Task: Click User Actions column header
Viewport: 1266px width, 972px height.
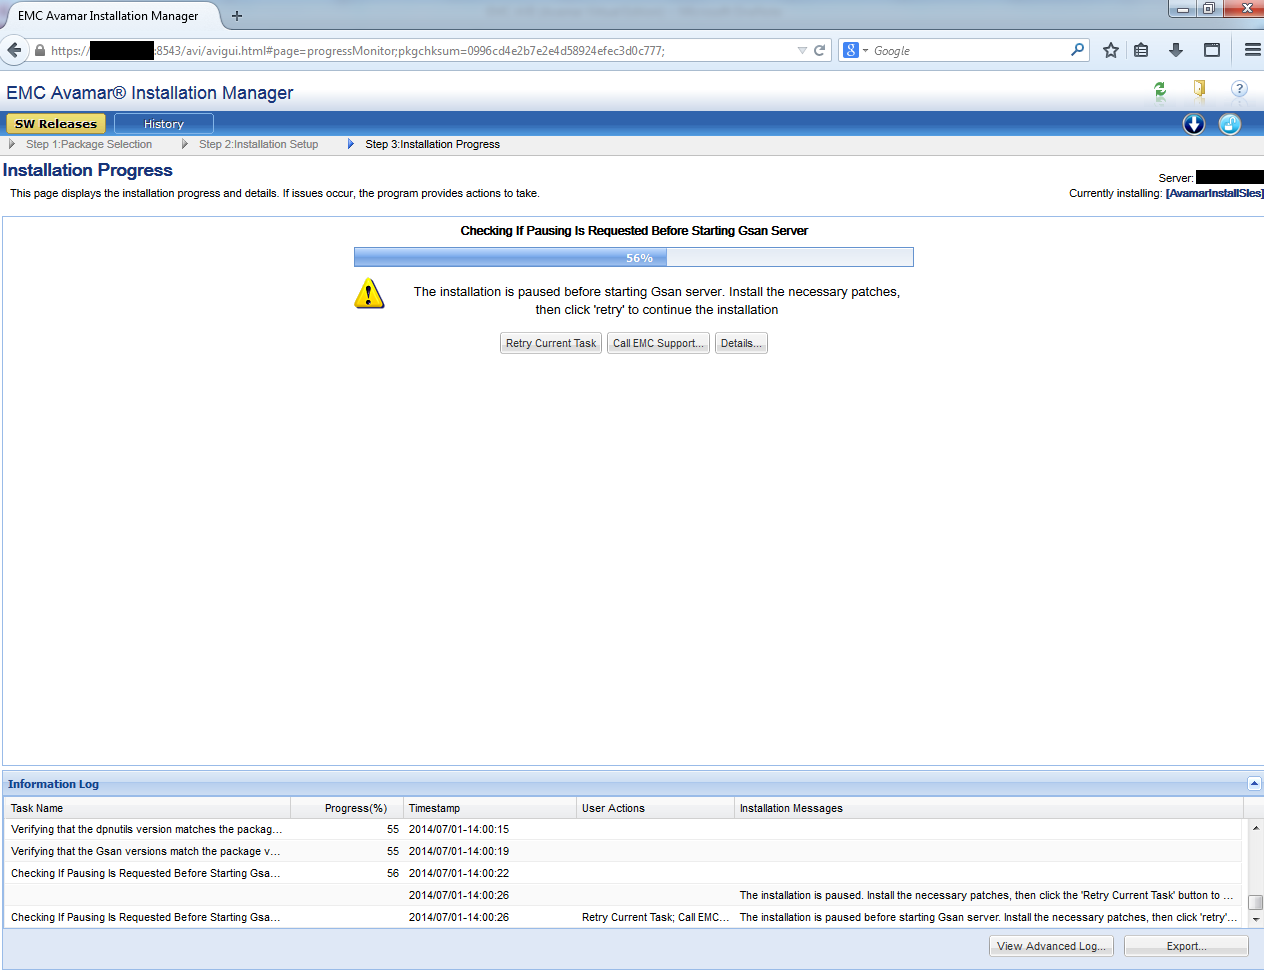Action: coord(656,808)
